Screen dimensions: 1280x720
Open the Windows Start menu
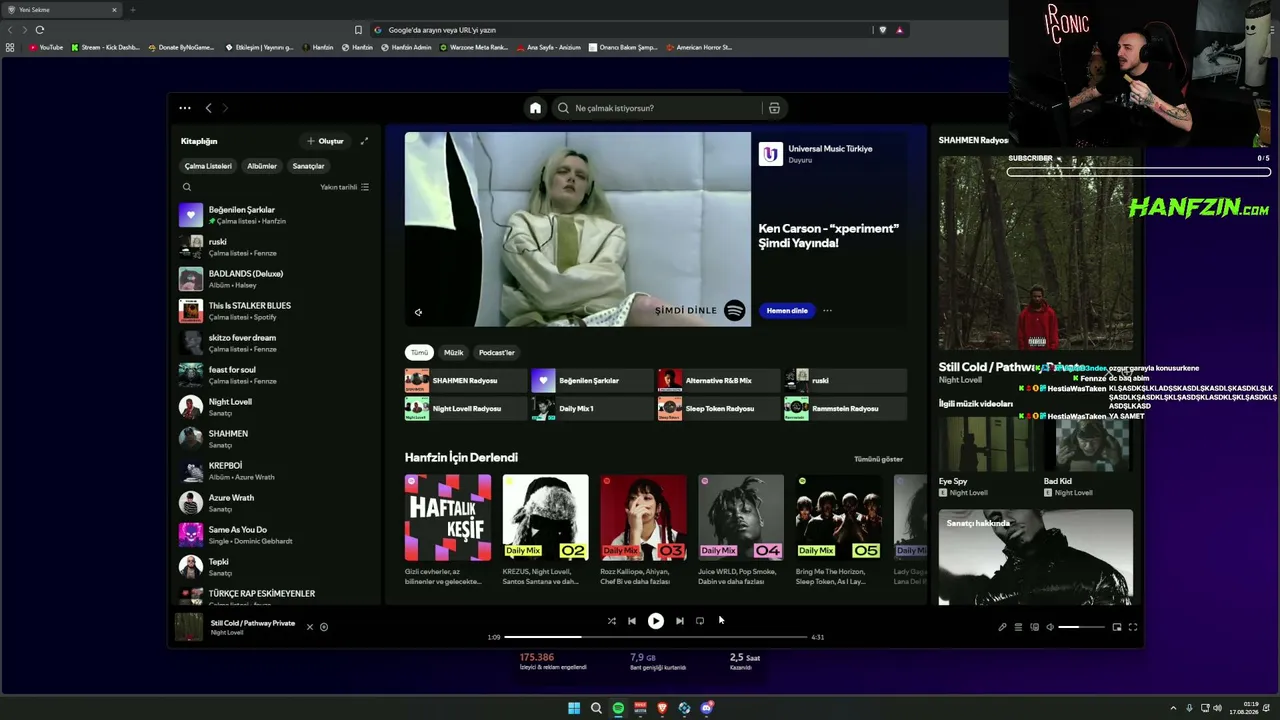[x=574, y=708]
